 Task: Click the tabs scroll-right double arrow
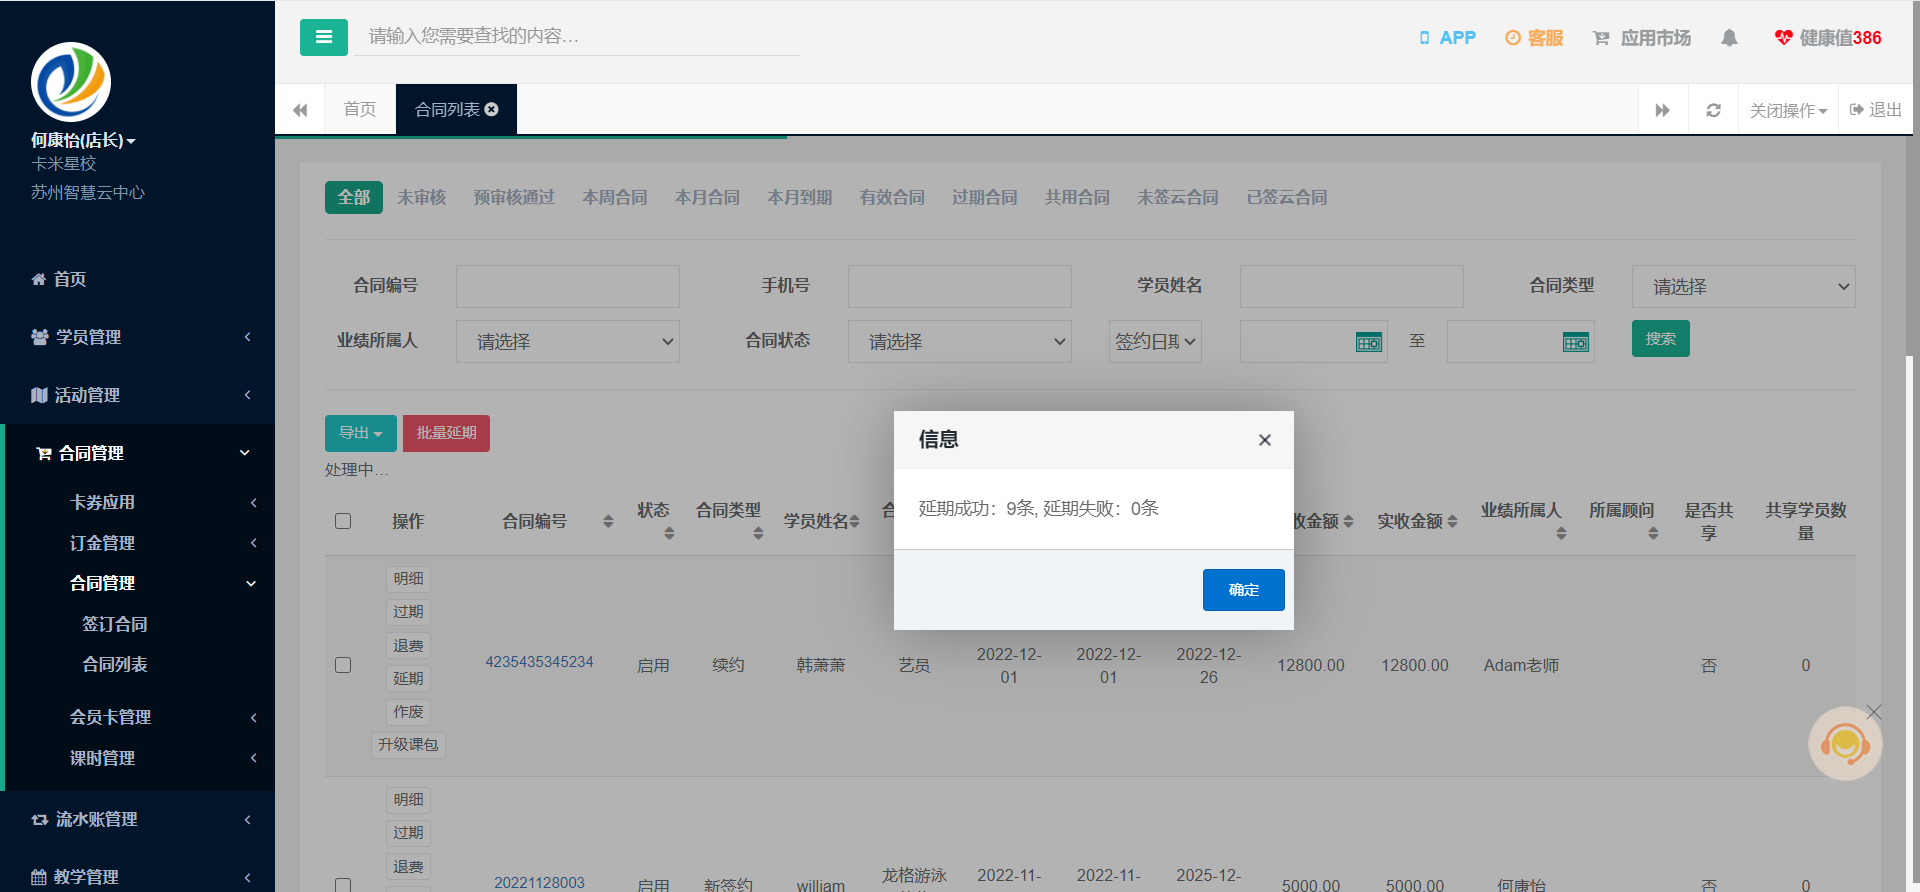(x=1663, y=110)
